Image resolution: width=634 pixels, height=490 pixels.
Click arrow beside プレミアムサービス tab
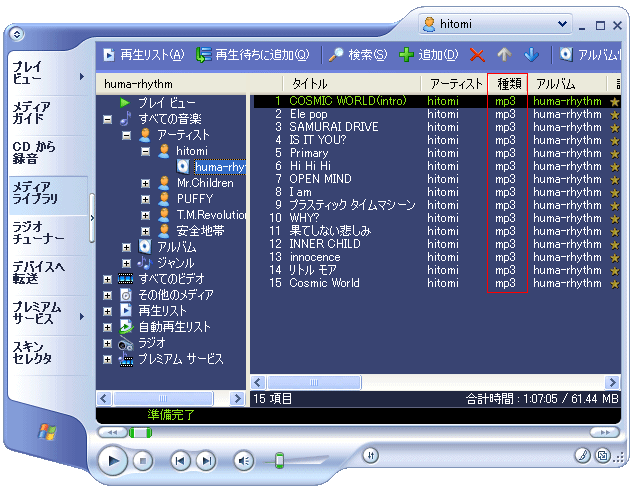click(82, 317)
